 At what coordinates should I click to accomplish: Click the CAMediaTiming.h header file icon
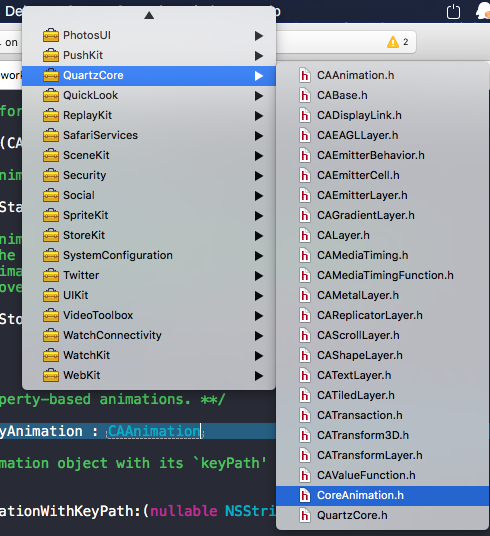point(305,255)
